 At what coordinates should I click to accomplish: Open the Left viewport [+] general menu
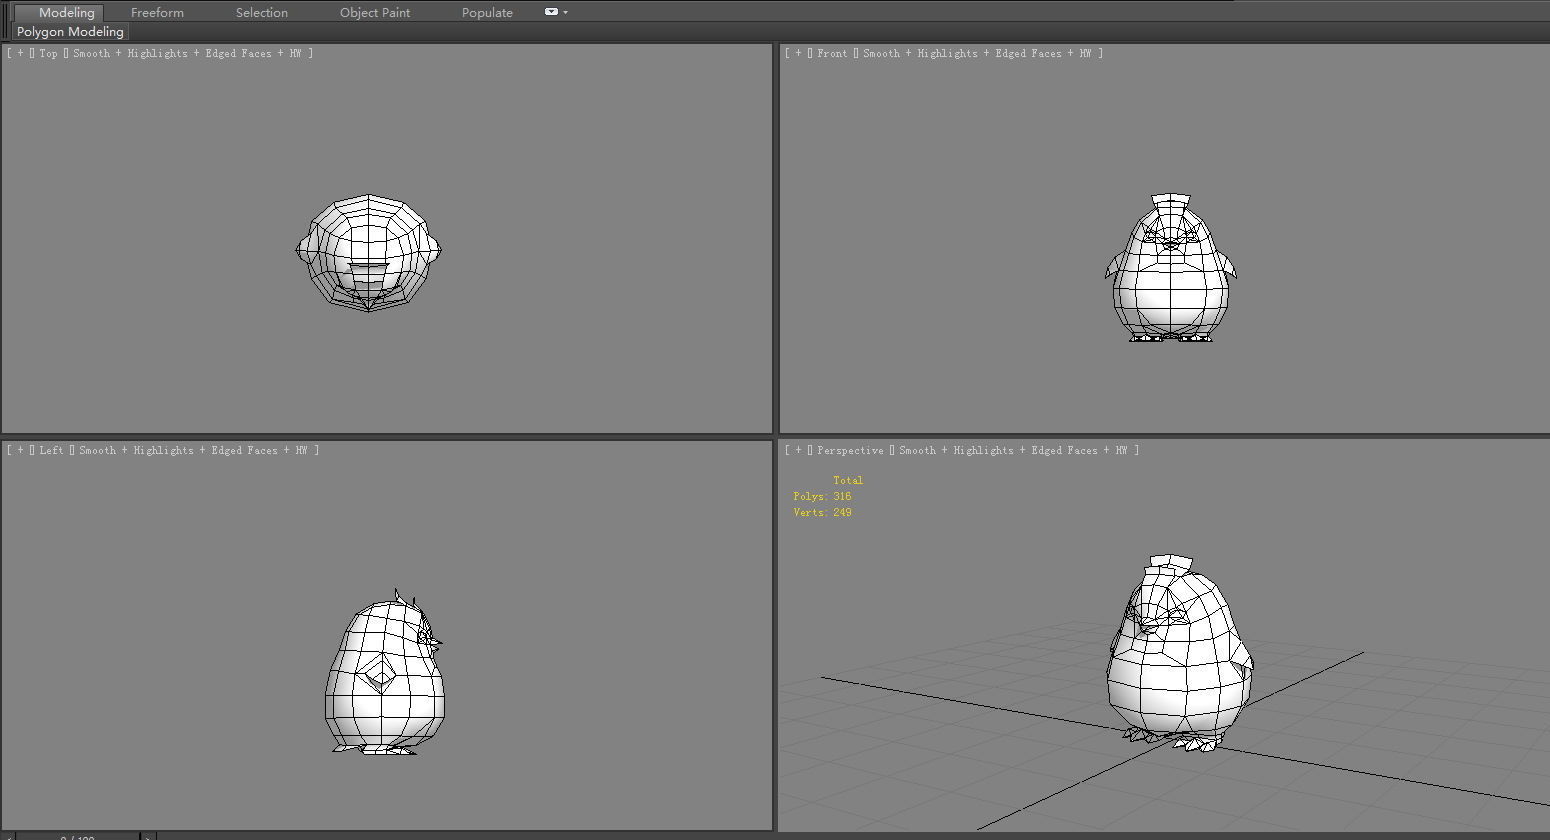tap(20, 450)
